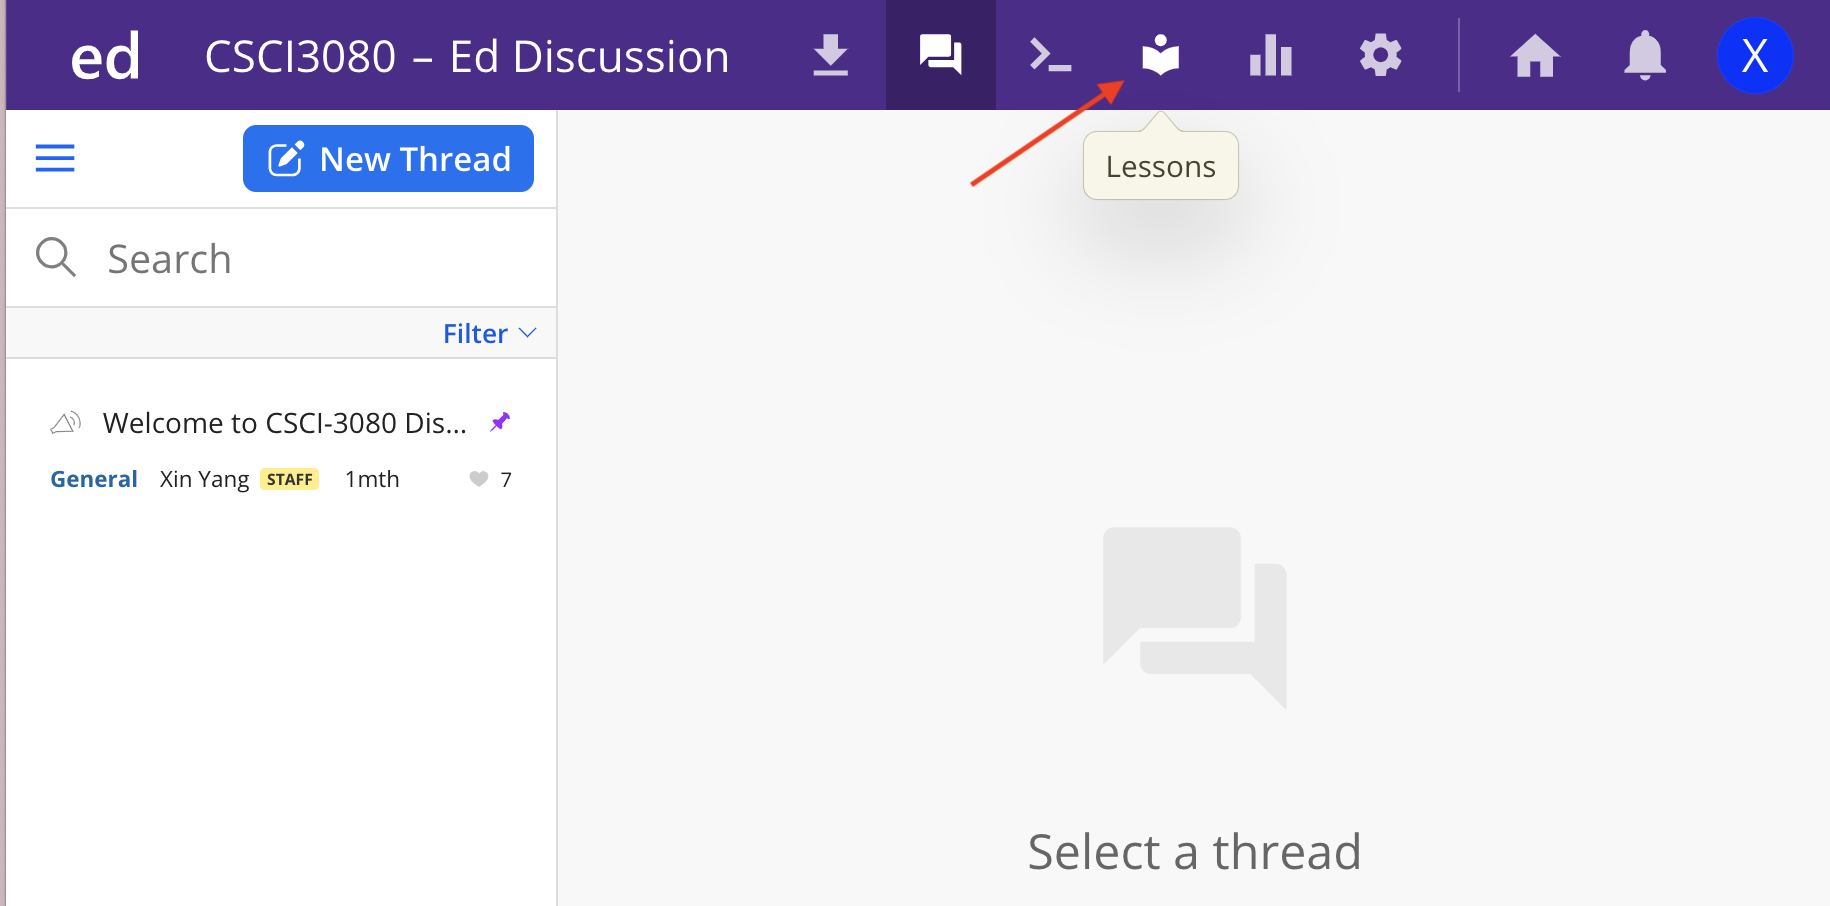The width and height of the screenshot is (1830, 906).
Task: Click the purple pin icon on thread
Action: pyautogui.click(x=500, y=422)
